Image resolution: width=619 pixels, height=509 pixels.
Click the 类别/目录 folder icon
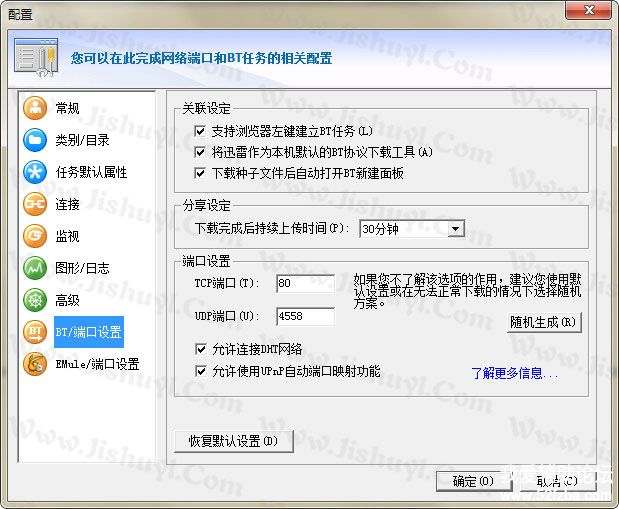click(35, 140)
